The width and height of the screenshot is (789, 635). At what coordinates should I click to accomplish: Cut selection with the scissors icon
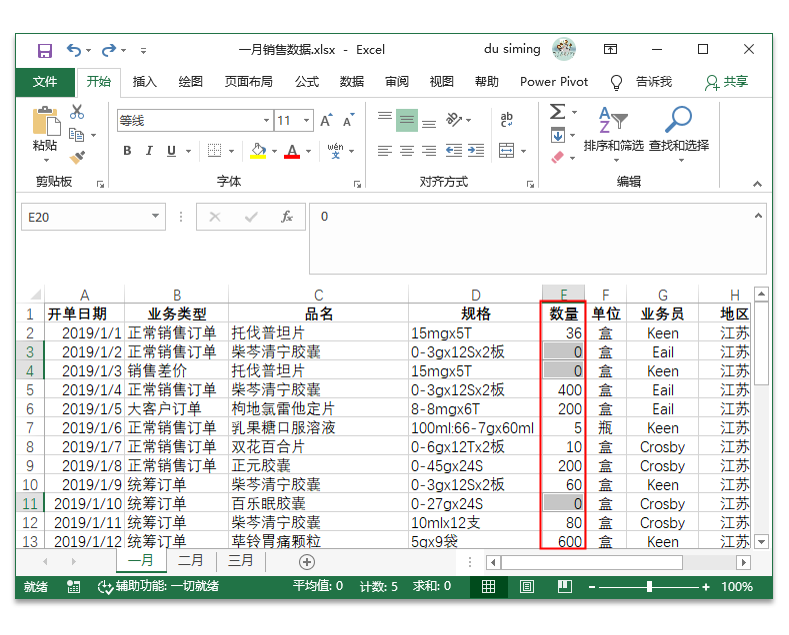pyautogui.click(x=77, y=112)
